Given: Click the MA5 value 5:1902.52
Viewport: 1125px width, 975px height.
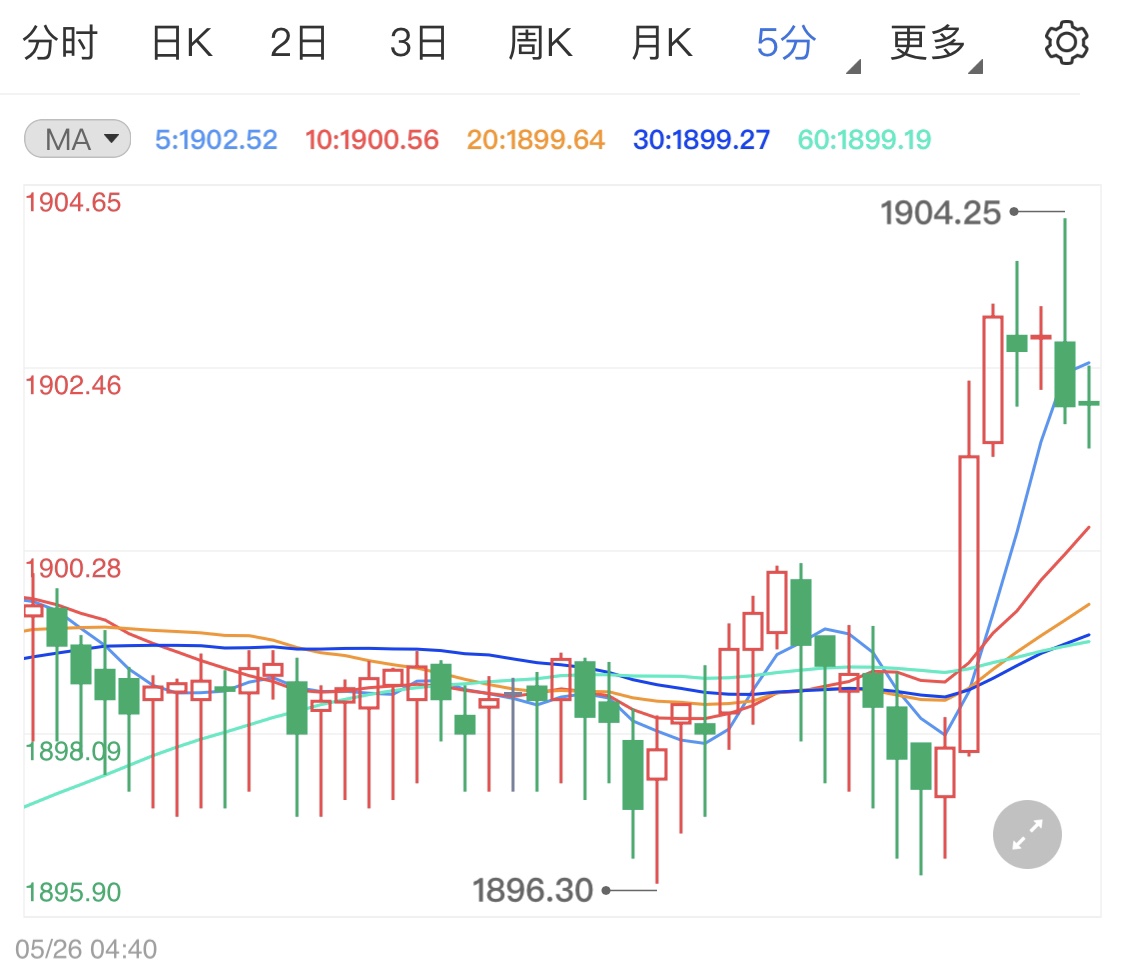Looking at the screenshot, I should (216, 139).
